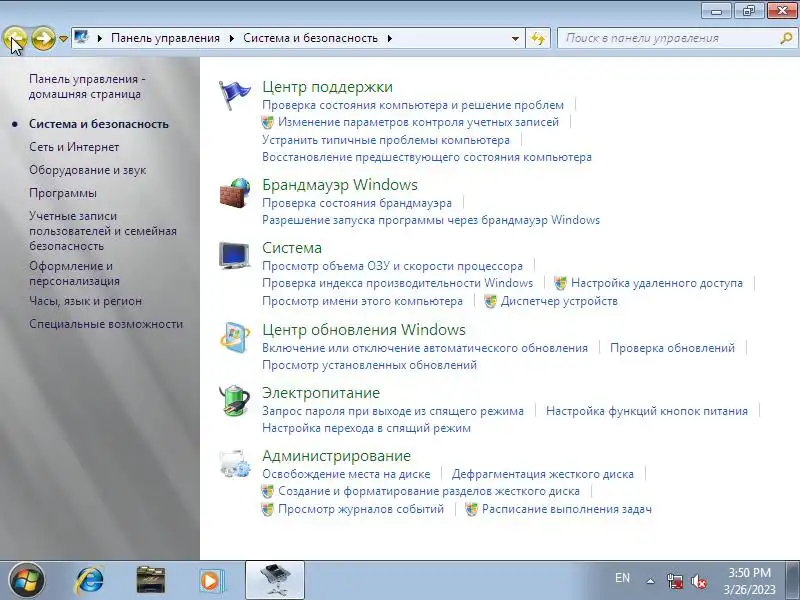Image resolution: width=800 pixels, height=600 pixels.
Task: Click the magnifier search icon
Action: pos(786,38)
